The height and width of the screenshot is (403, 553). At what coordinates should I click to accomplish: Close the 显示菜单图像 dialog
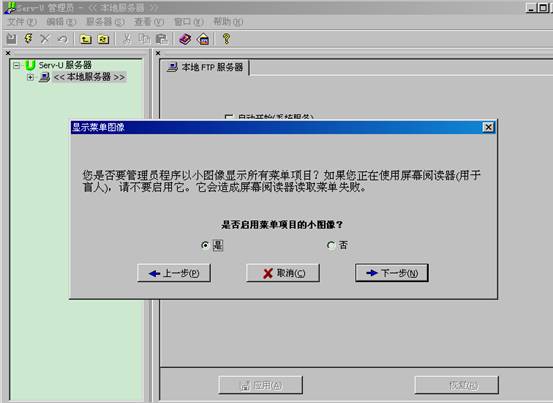click(488, 127)
